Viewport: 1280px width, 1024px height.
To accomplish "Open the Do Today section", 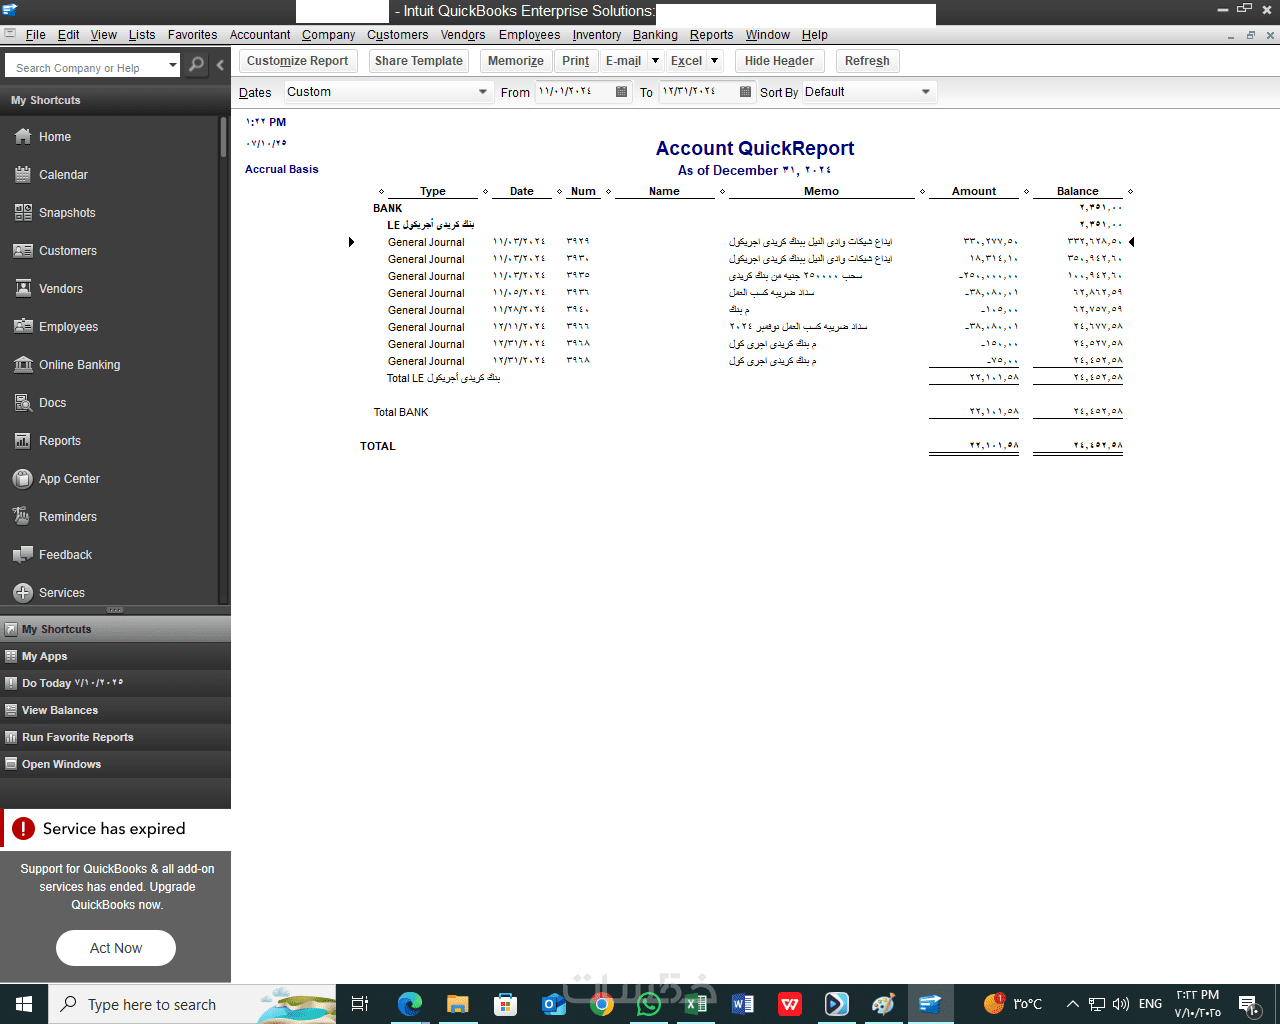I will pyautogui.click(x=115, y=683).
